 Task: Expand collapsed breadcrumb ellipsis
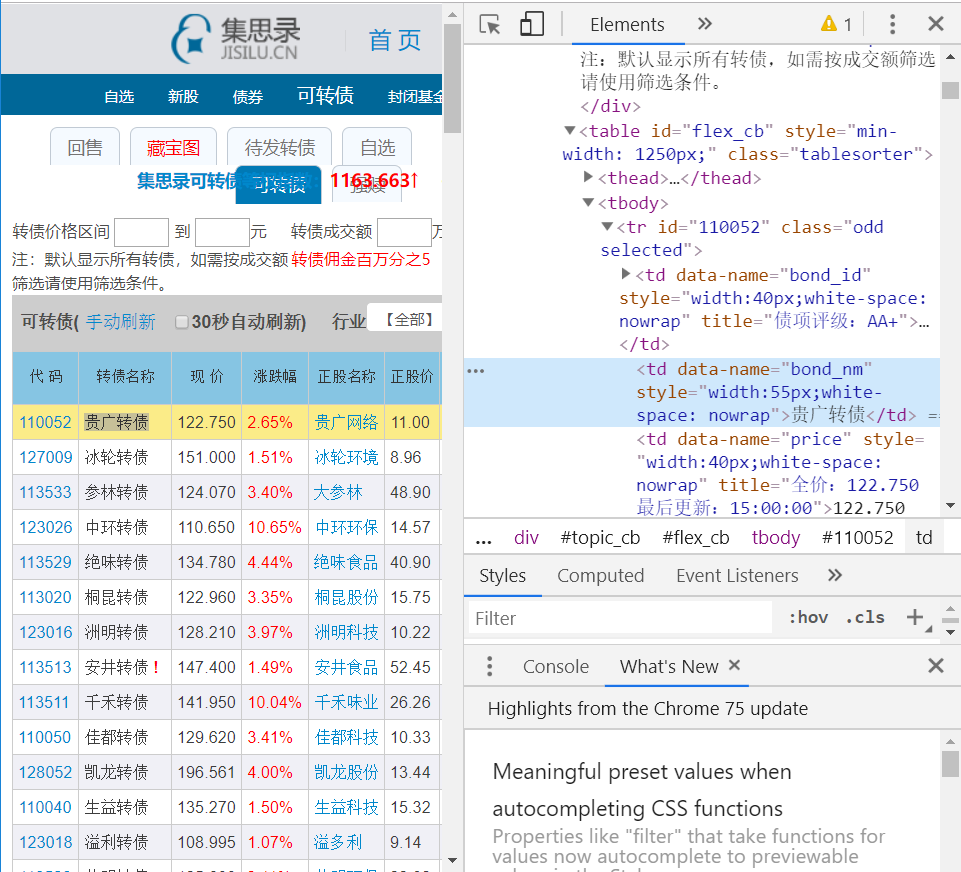(484, 539)
